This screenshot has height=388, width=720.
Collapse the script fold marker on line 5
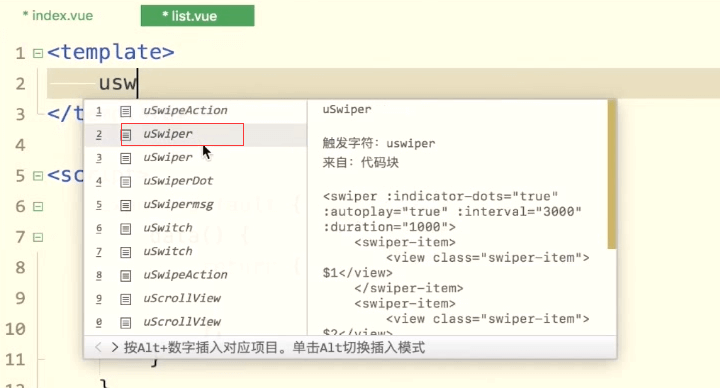[38, 175]
